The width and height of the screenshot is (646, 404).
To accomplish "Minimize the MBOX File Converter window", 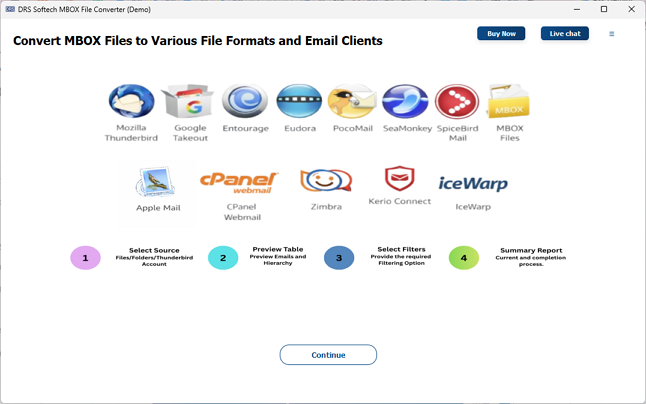I will 577,9.
